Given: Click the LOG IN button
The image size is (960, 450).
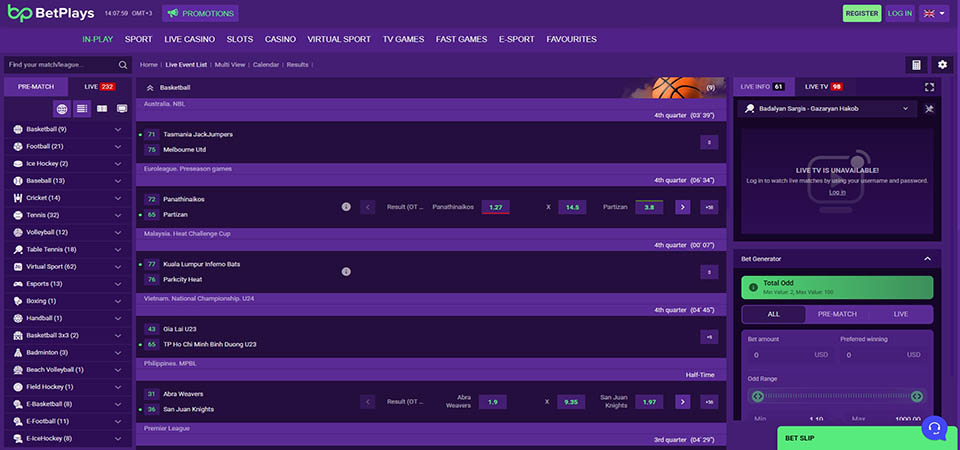Looking at the screenshot, I should [900, 13].
